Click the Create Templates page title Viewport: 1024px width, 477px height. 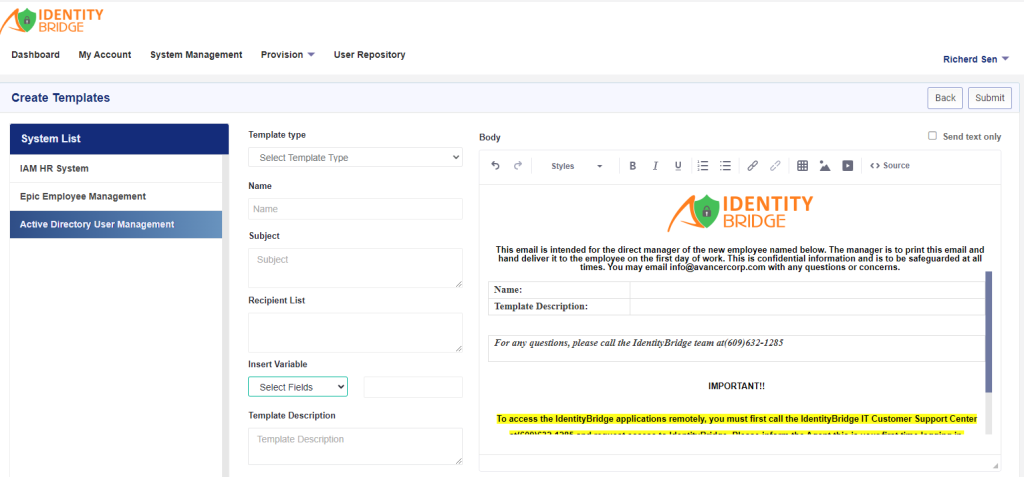tap(61, 98)
